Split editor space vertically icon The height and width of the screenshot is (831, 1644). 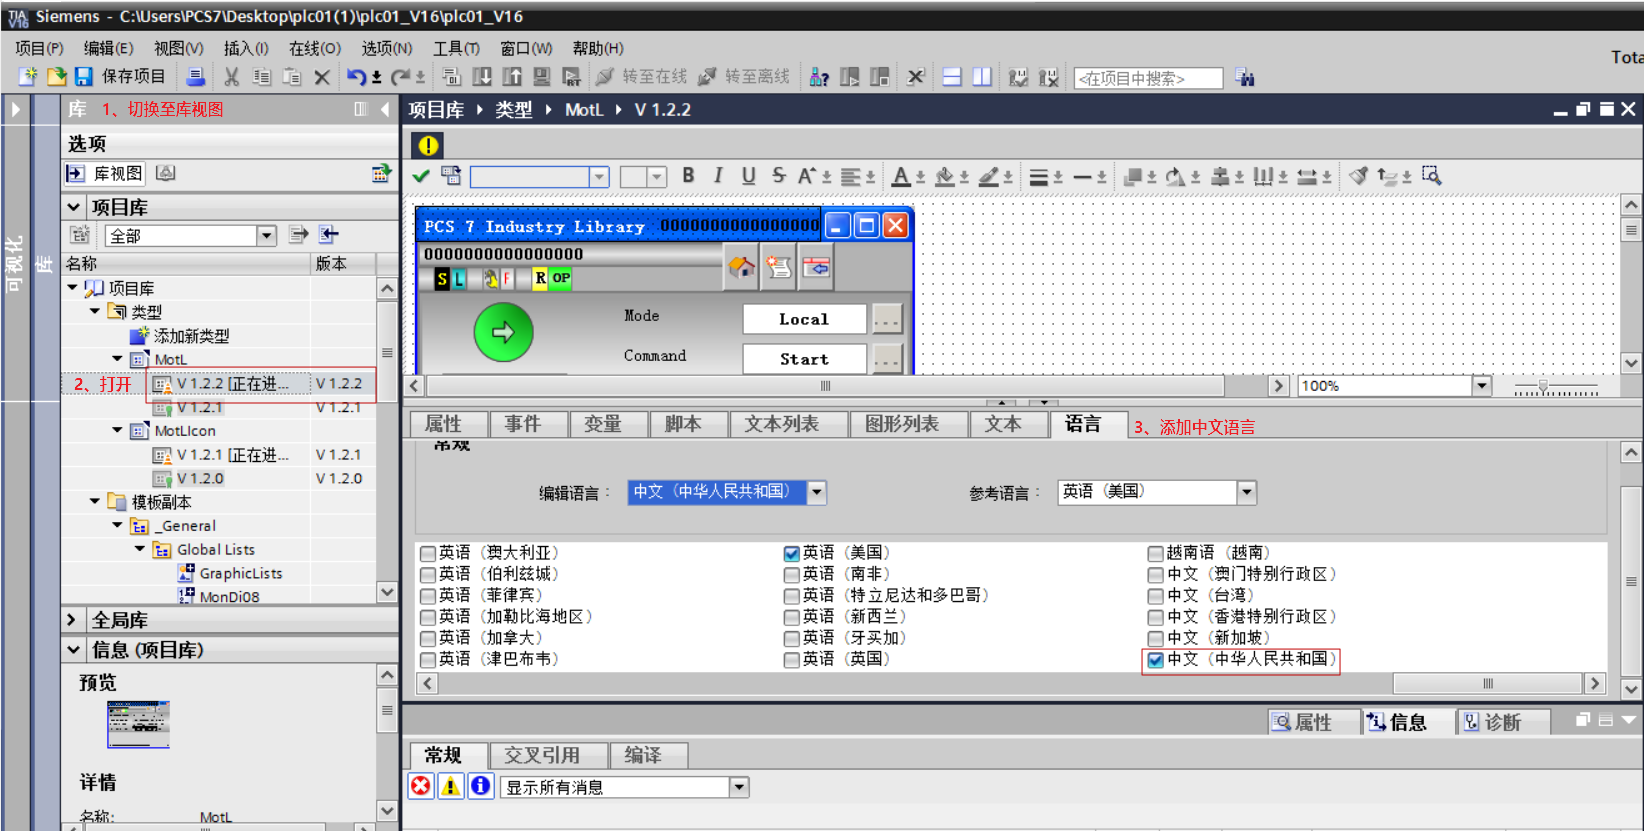(982, 77)
